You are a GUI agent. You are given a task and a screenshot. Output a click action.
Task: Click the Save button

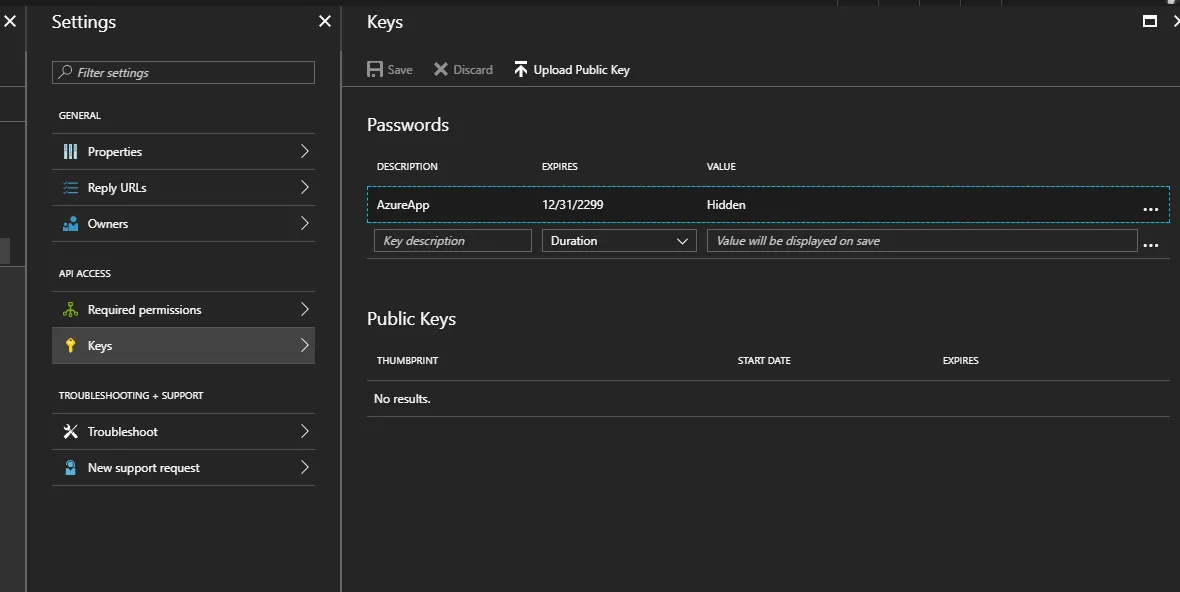390,70
